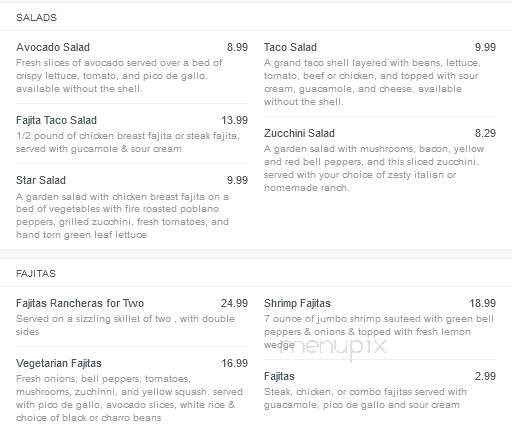Click the Vegetarian Fajitas title

(x=59, y=363)
